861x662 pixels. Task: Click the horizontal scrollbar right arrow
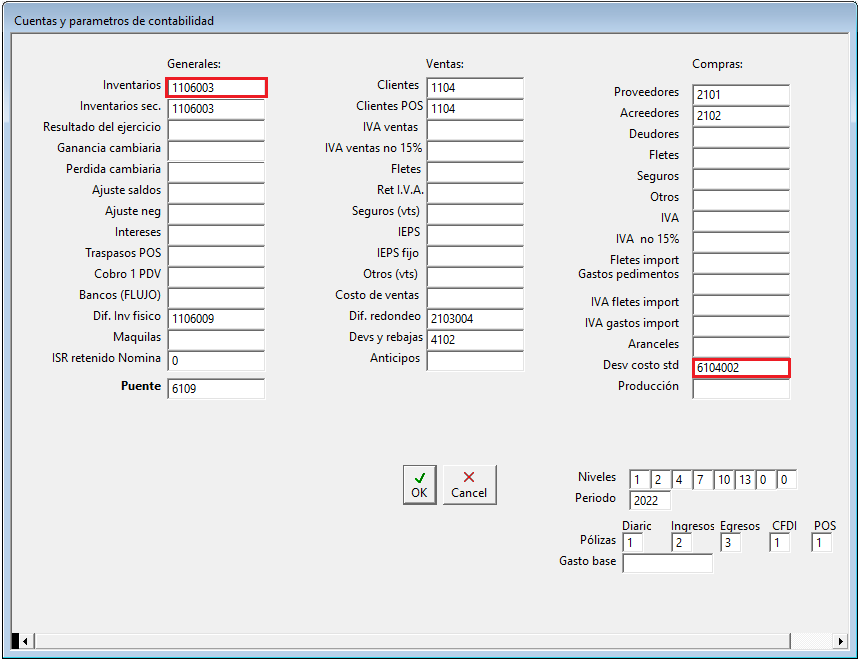[840, 641]
